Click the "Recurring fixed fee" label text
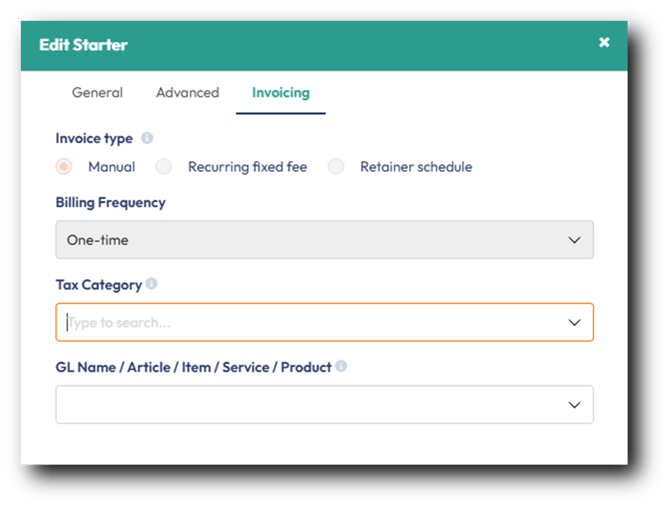The height and width of the screenshot is (507, 670). (x=247, y=167)
